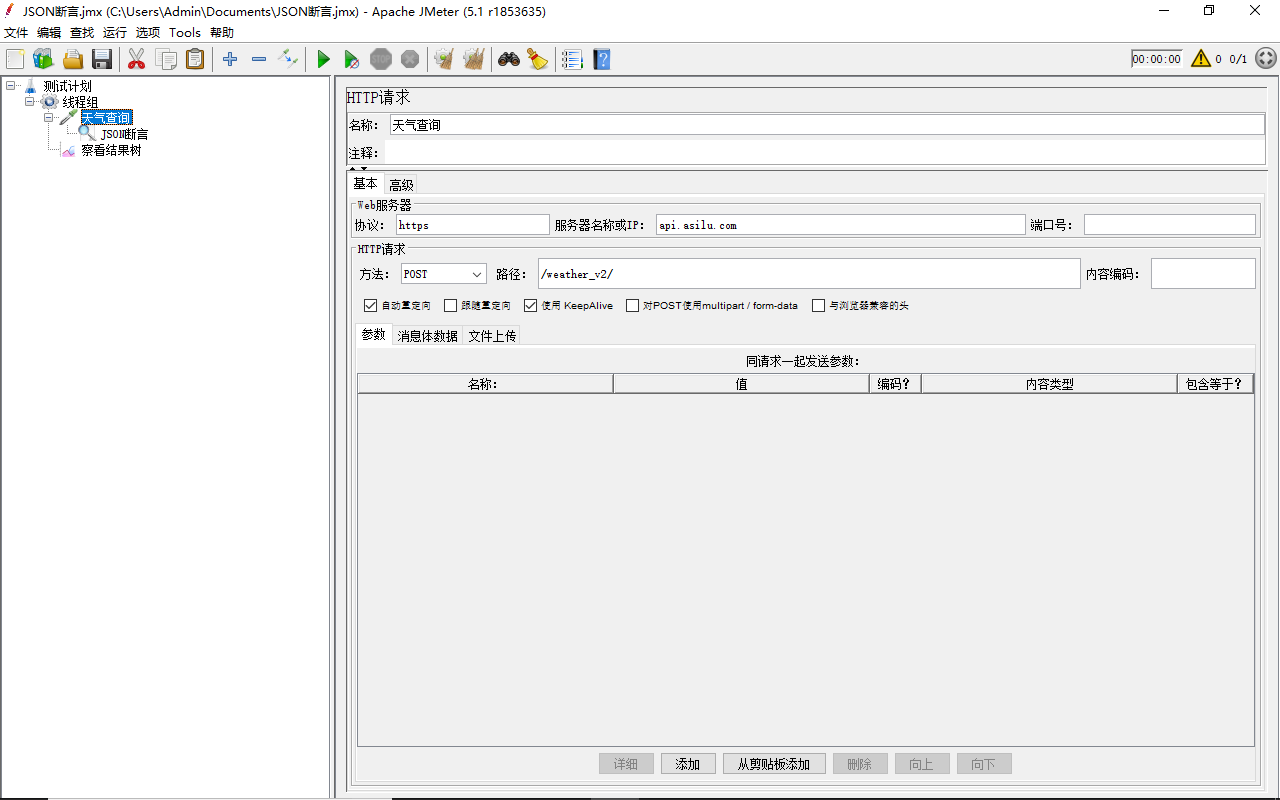Click the Paste clipboard icon
This screenshot has width=1280, height=800.
tap(195, 59)
